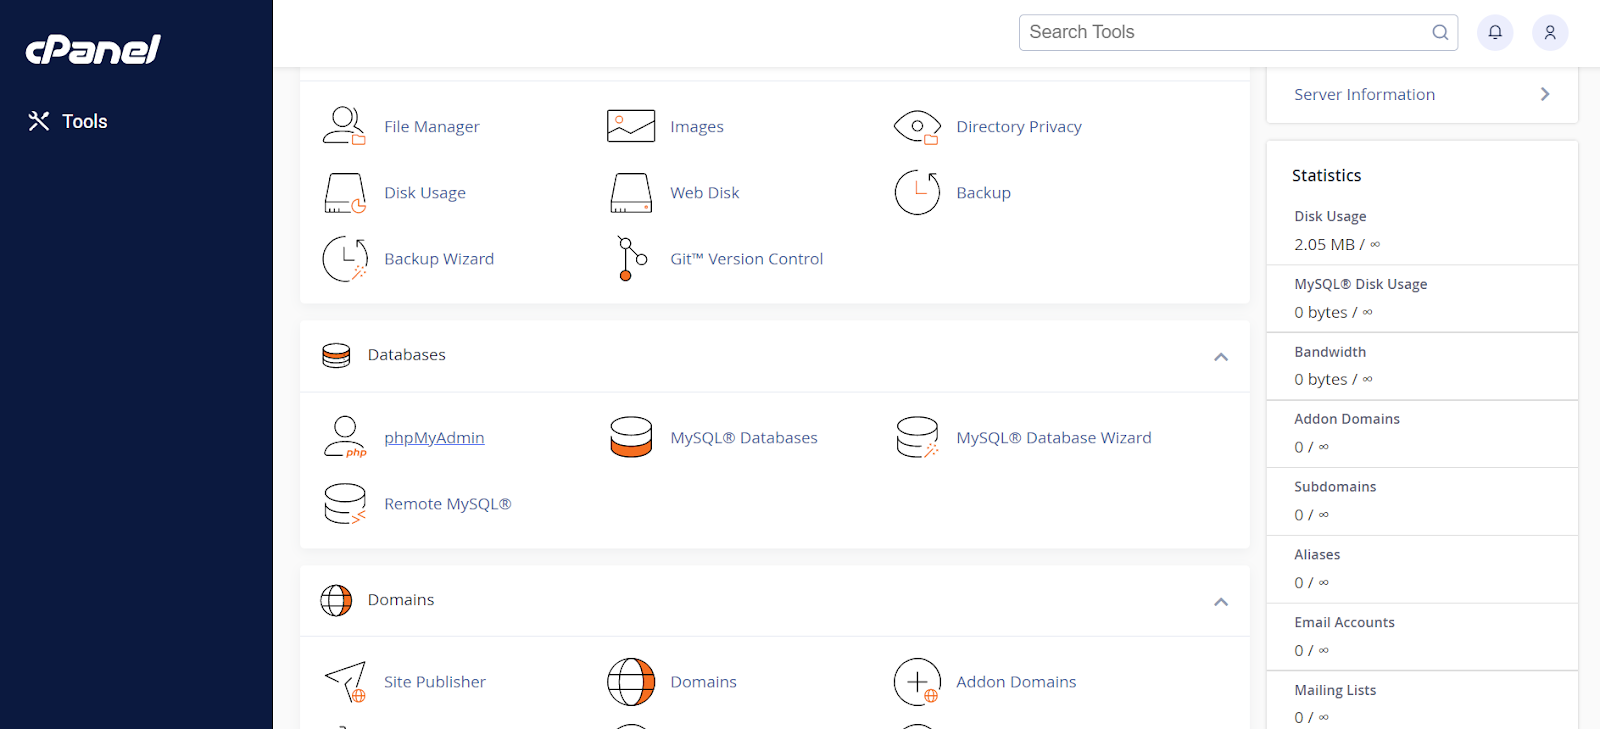Click the notifications bell icon
The image size is (1600, 729).
click(x=1495, y=32)
